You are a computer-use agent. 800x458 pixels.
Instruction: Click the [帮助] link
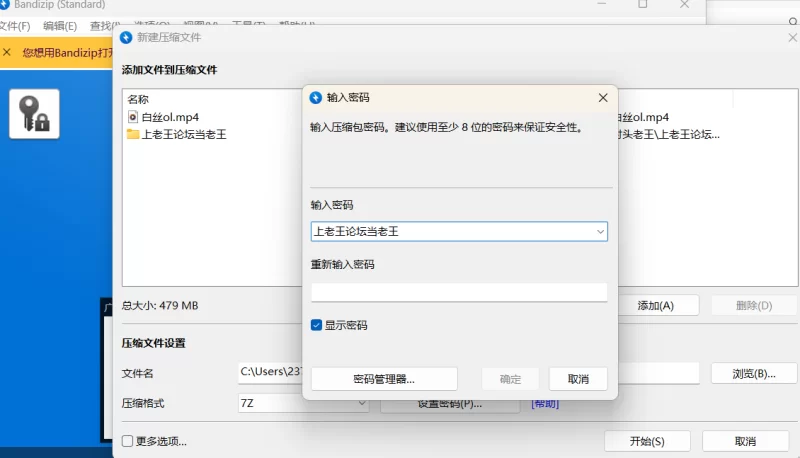[x=544, y=404]
